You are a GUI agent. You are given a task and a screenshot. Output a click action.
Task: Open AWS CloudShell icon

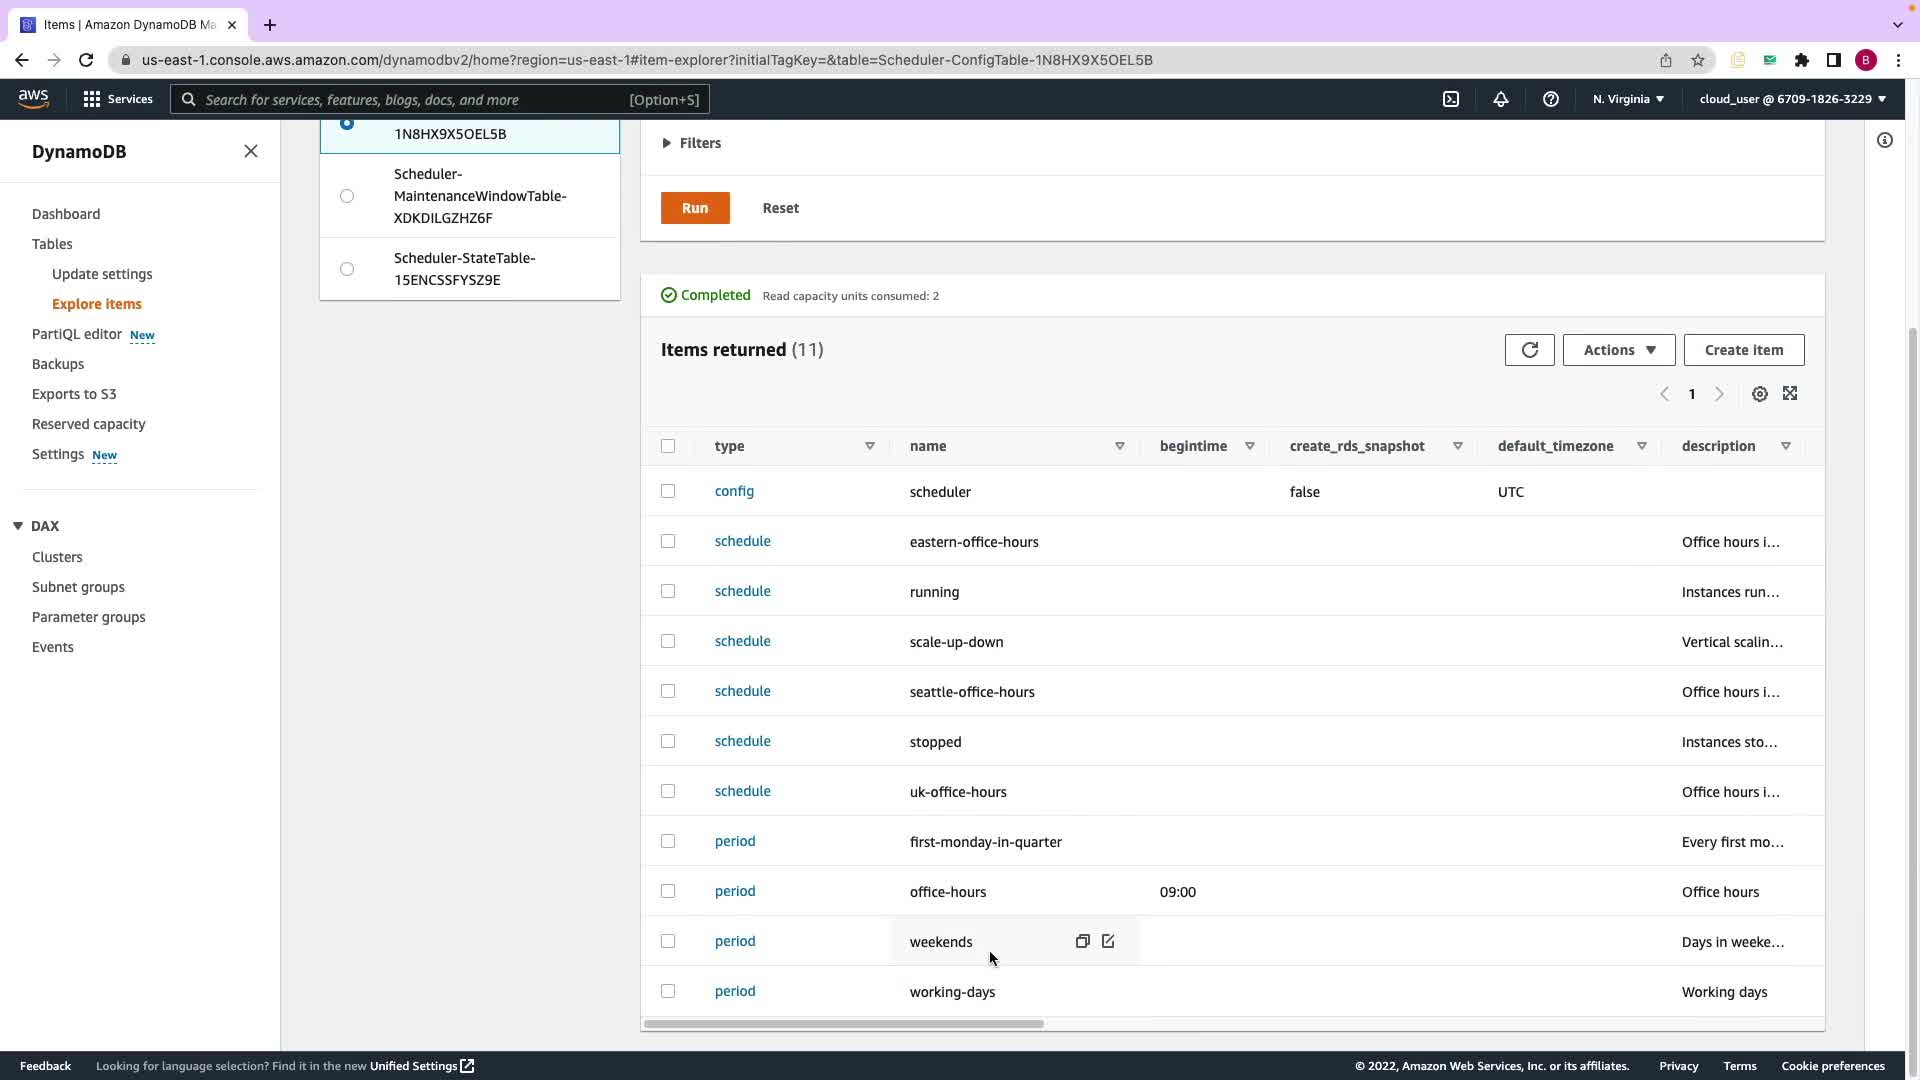coord(1451,99)
